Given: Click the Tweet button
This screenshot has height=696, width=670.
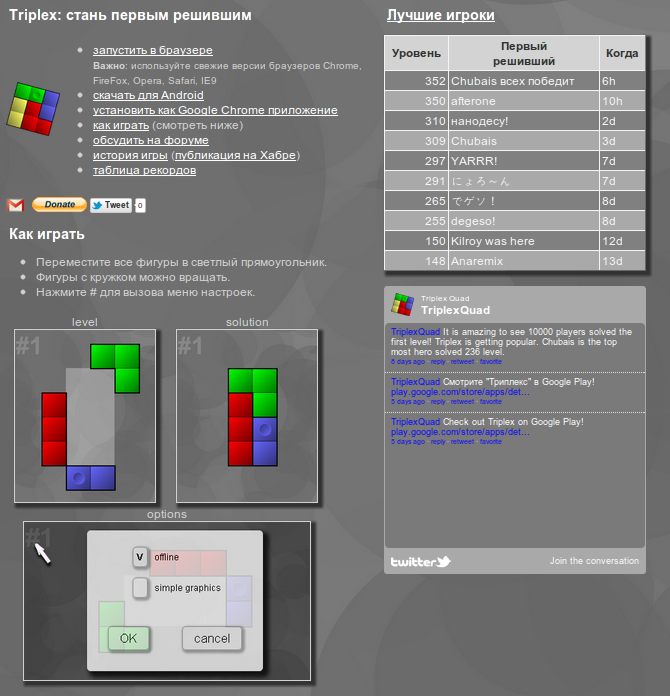Looking at the screenshot, I should pos(111,205).
